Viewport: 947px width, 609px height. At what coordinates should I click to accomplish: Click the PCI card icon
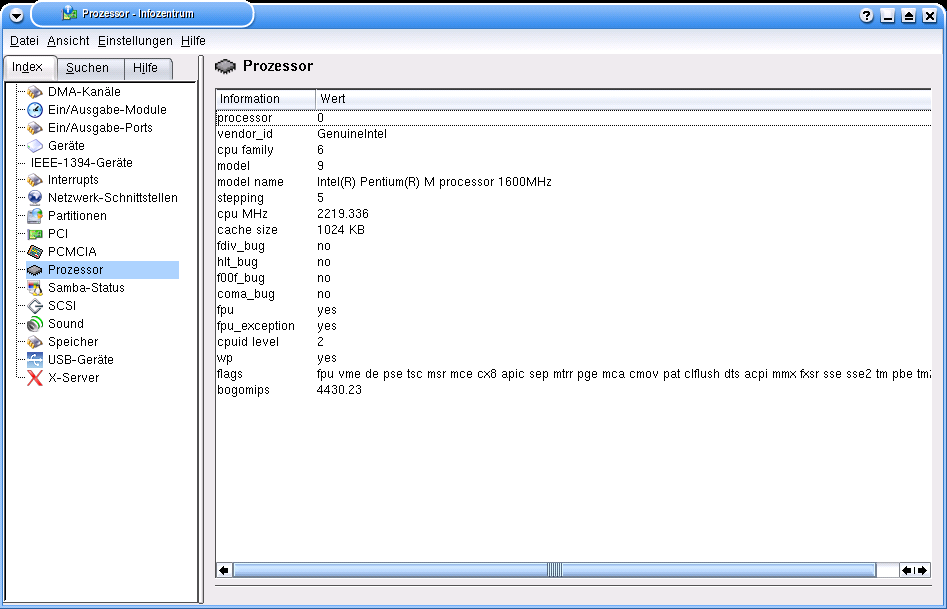point(35,234)
